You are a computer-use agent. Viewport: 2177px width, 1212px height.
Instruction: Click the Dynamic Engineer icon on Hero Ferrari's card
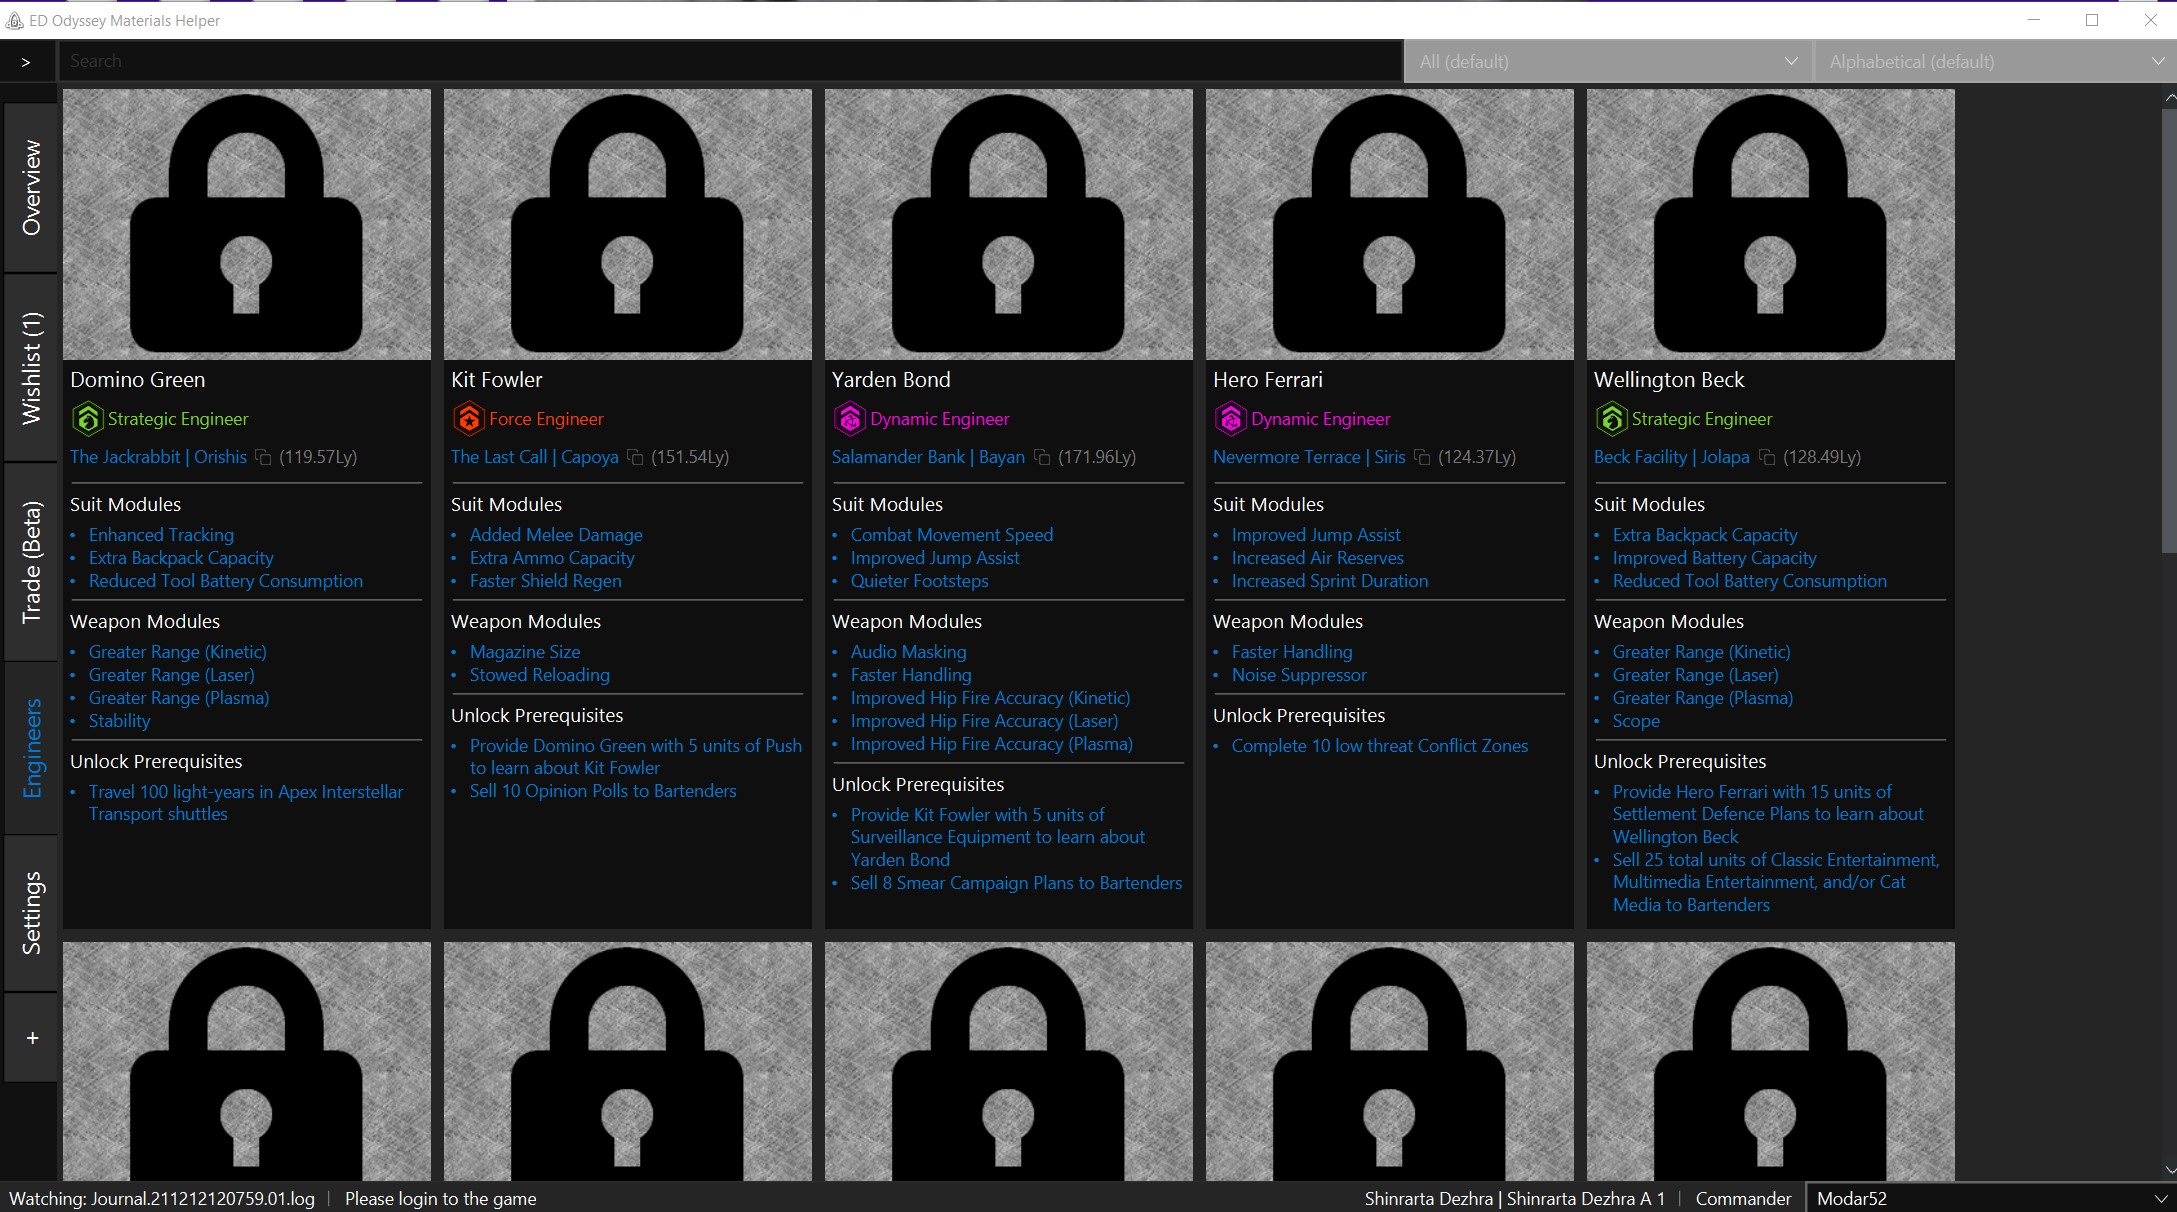1231,419
